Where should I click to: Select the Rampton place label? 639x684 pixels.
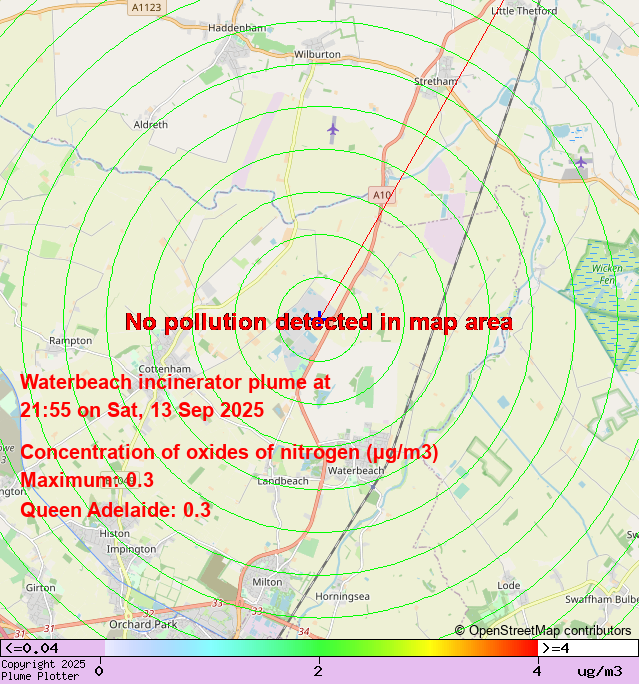click(x=71, y=341)
